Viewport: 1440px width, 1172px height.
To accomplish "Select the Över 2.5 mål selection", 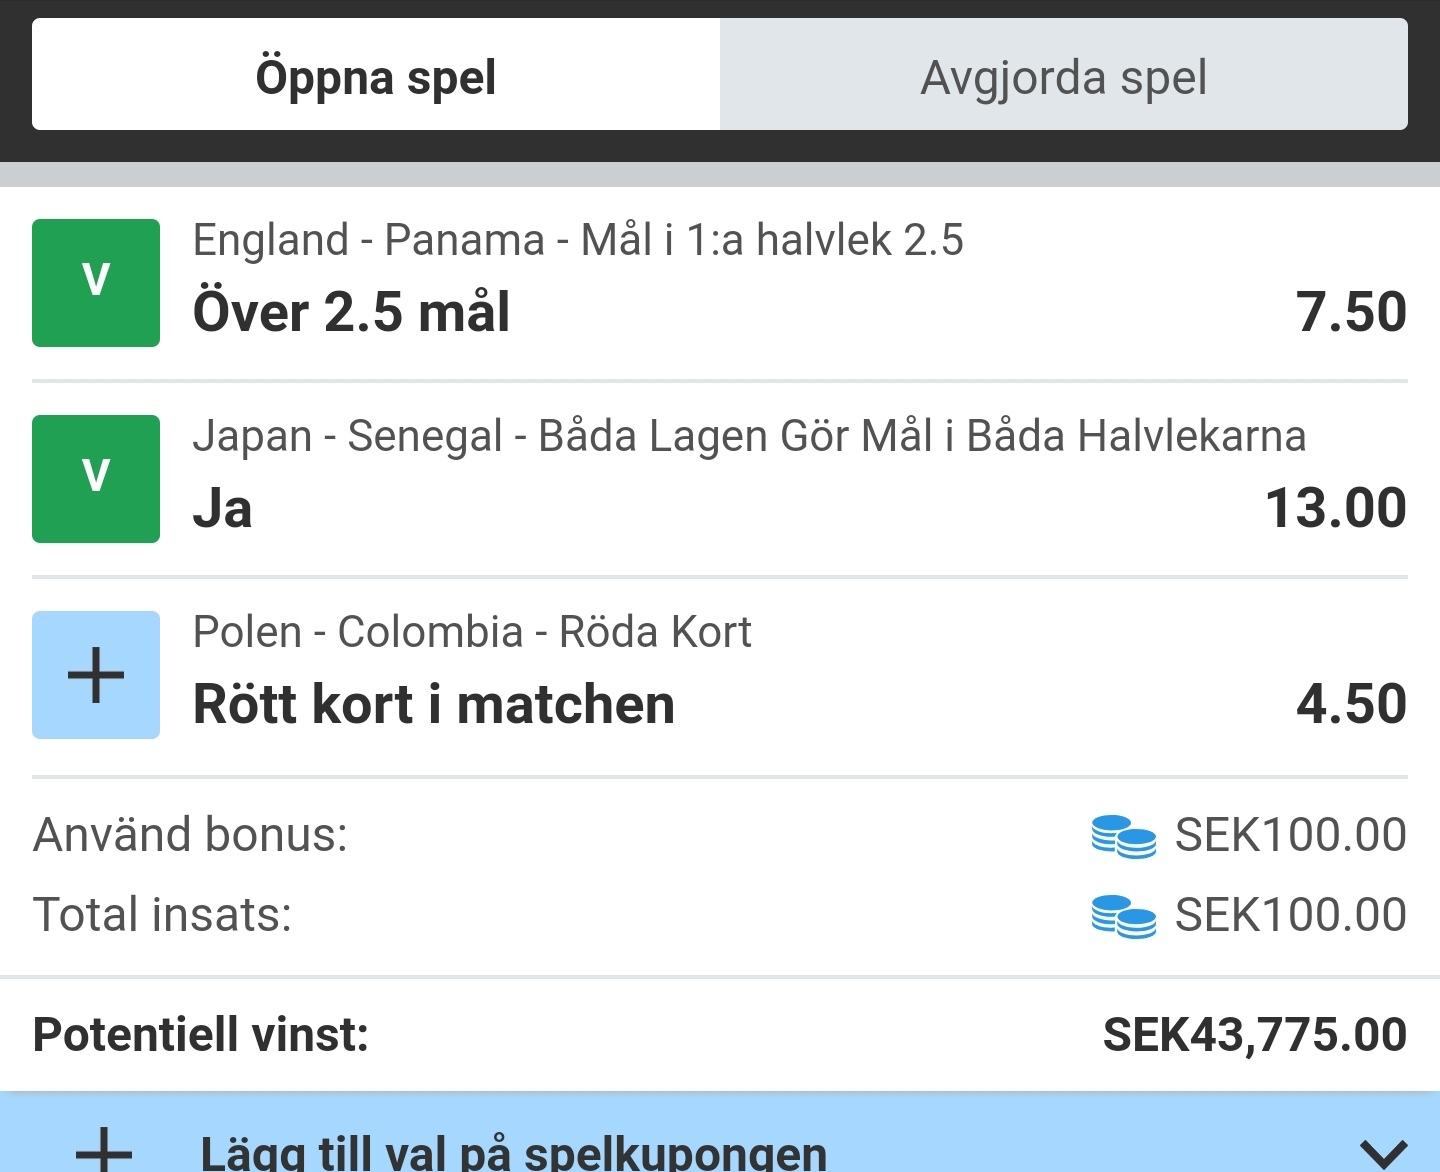I will pos(351,312).
